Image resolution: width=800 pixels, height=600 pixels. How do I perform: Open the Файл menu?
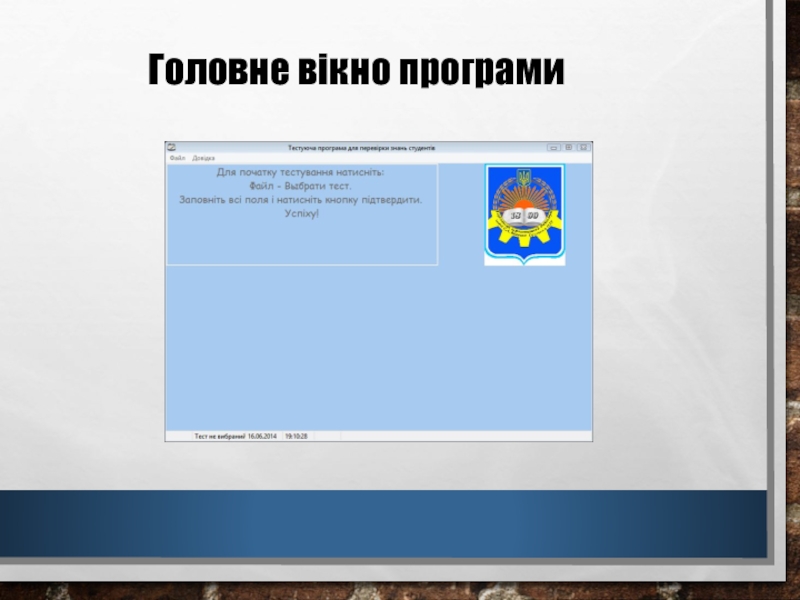(x=175, y=158)
